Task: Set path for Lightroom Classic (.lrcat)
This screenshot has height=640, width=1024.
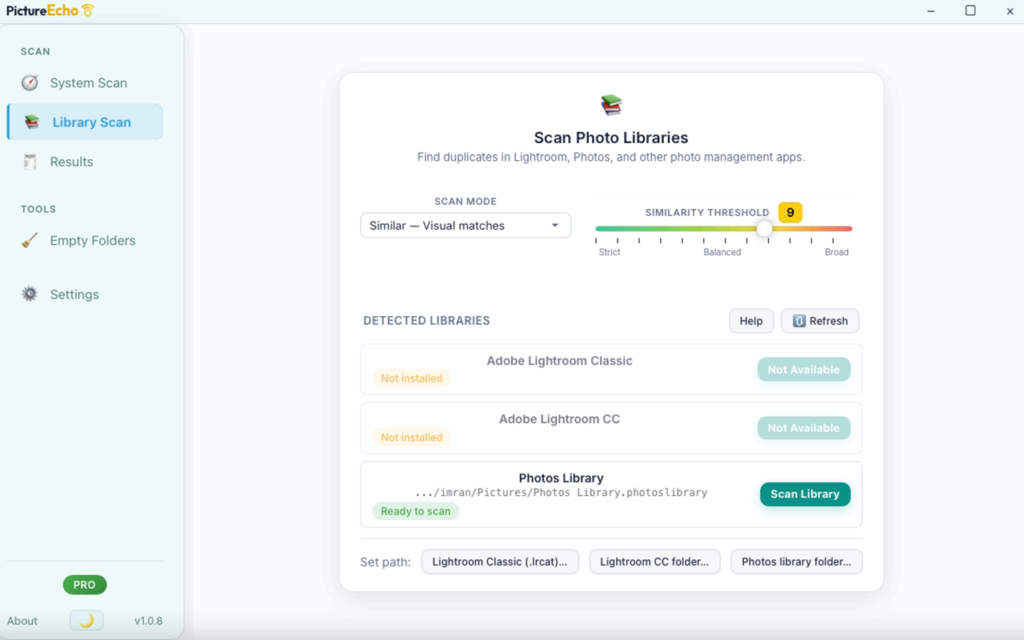Action: (500, 562)
